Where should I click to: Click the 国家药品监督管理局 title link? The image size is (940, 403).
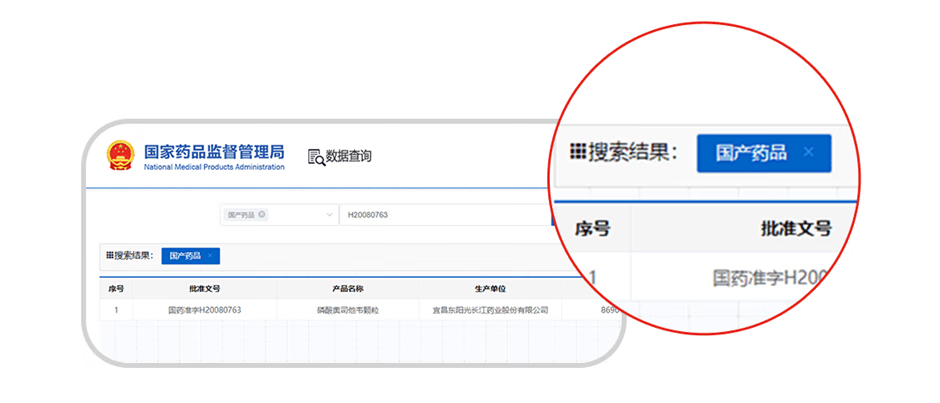click(x=214, y=151)
